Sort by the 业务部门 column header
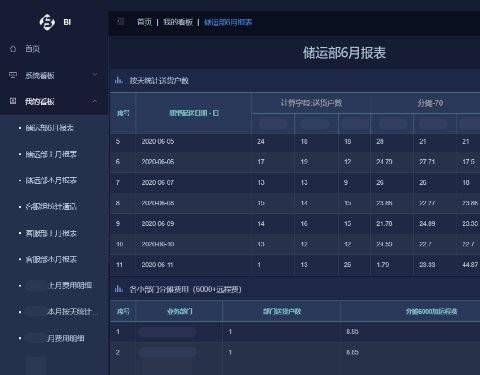The height and width of the screenshot is (375, 480). pyautogui.click(x=180, y=311)
